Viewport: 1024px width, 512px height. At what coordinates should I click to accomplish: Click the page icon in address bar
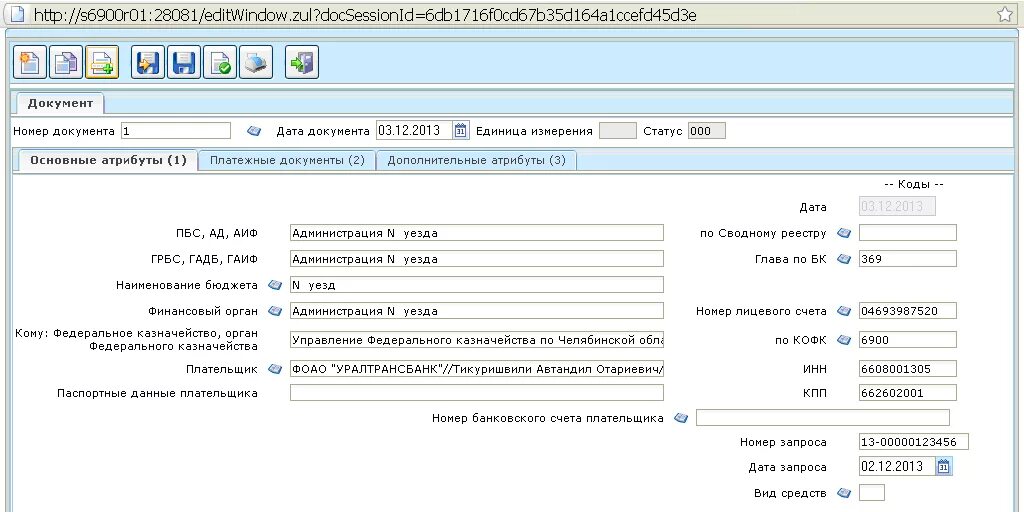click(16, 14)
